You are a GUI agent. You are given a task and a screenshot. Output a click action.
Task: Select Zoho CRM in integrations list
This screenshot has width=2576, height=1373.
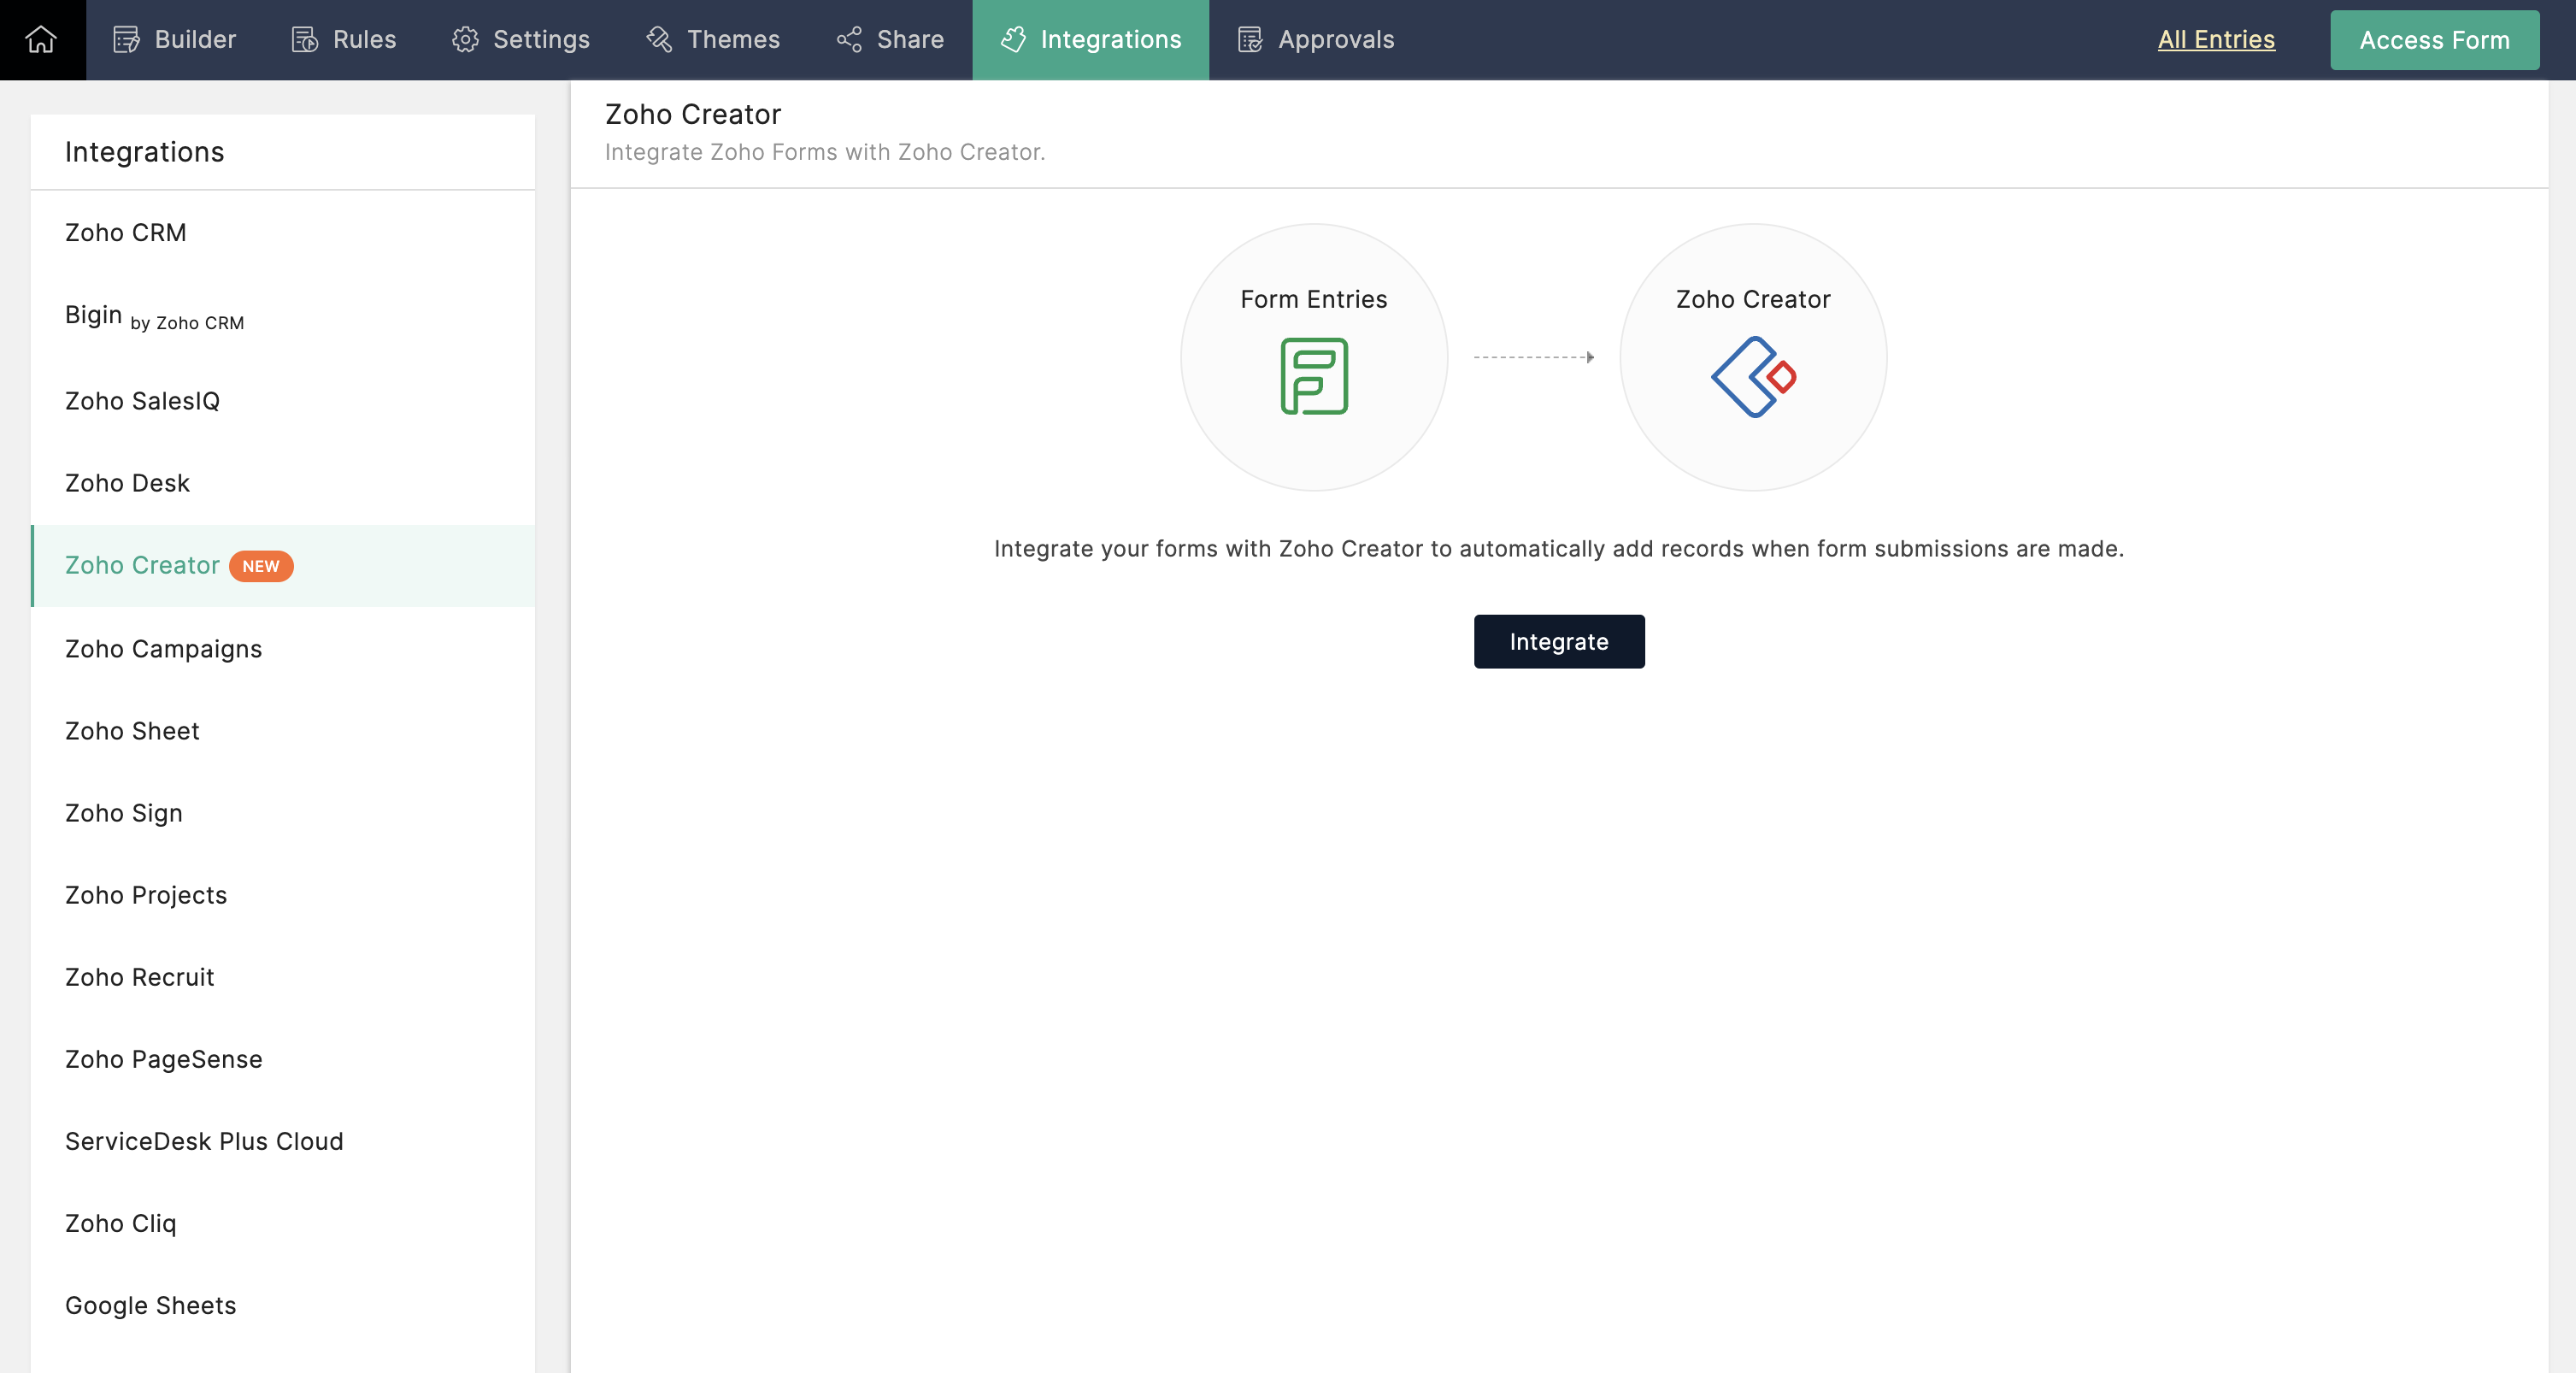(x=126, y=232)
